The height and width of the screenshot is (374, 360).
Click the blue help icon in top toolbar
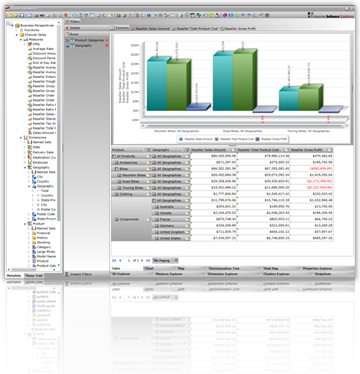149,15
